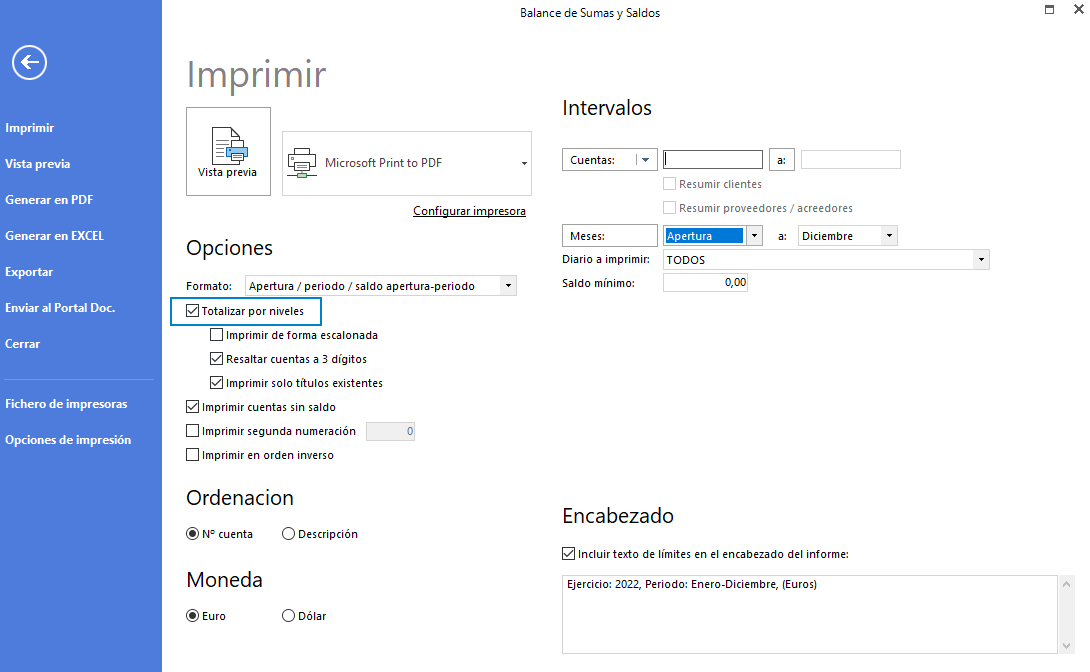Enable Imprimir de forma escalonada

click(x=217, y=335)
